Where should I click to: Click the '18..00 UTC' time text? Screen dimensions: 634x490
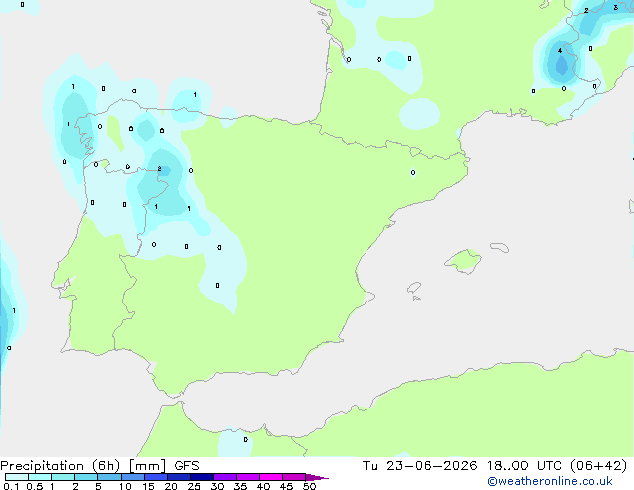524,466
